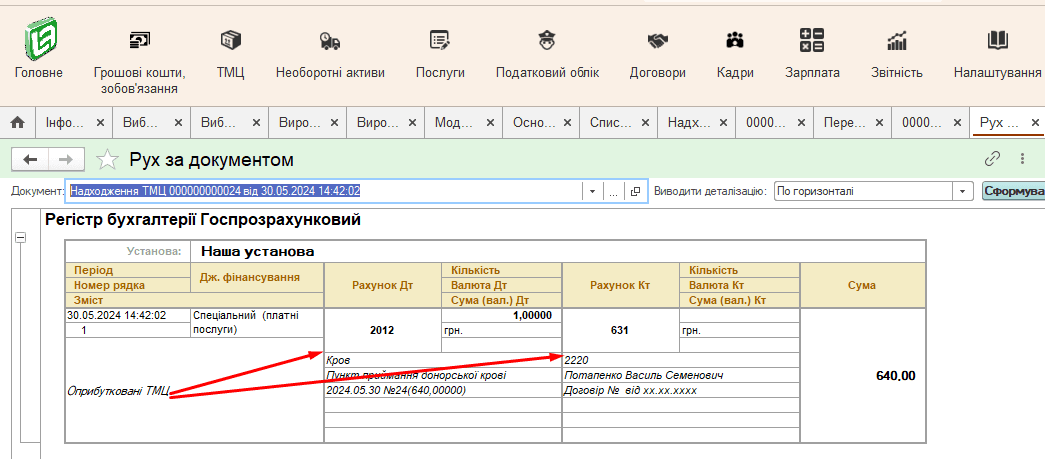
Task: Open the Зарплата calculator icon
Action: [812, 42]
